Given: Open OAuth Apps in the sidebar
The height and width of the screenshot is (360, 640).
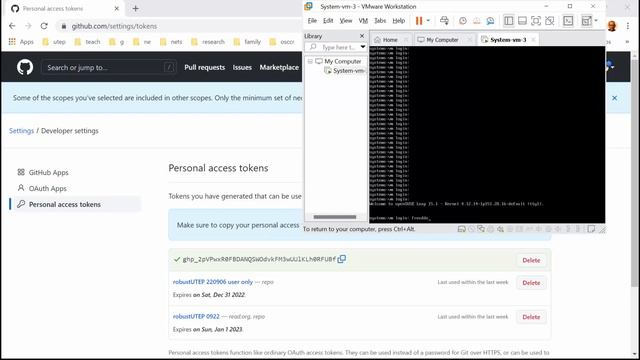Looking at the screenshot, I should [x=47, y=189].
